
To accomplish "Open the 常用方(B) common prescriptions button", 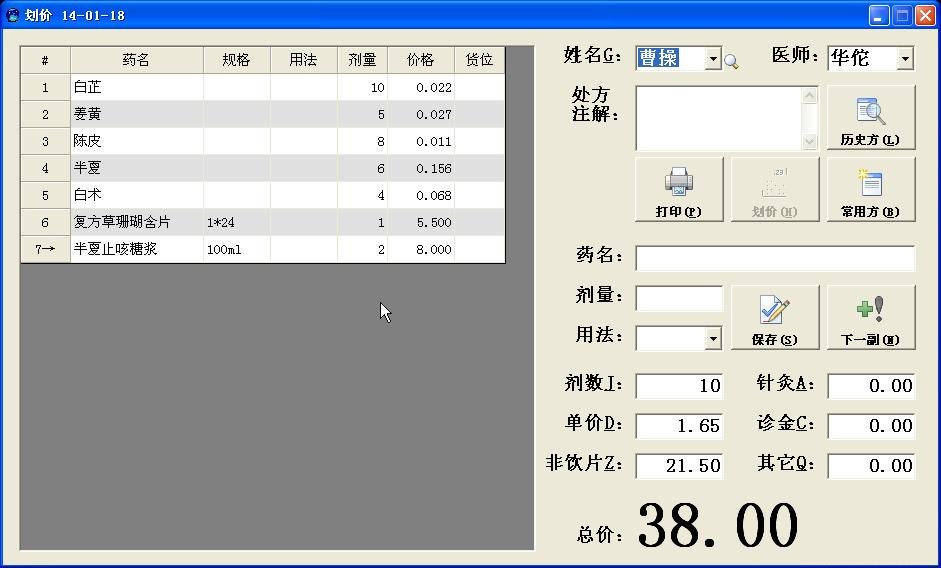I will click(871, 190).
